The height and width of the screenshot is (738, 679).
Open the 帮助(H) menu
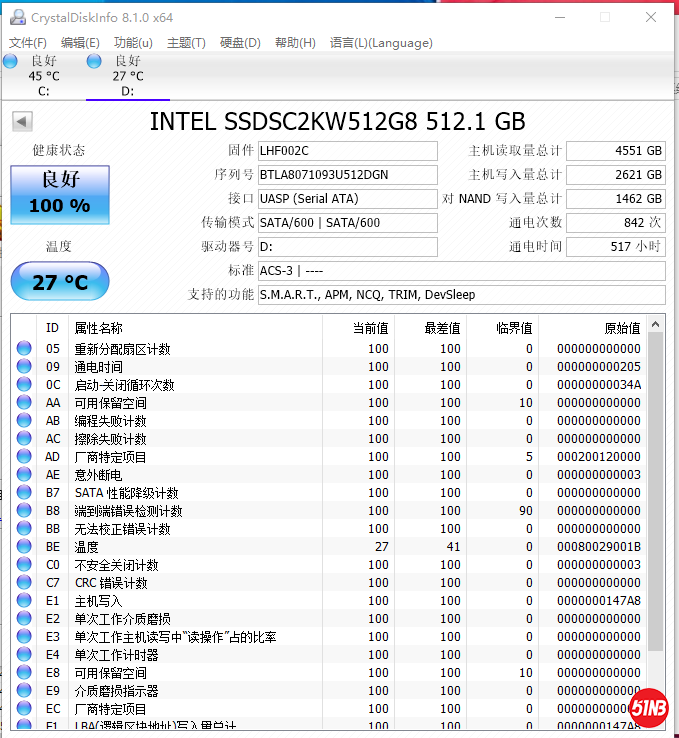tap(295, 43)
